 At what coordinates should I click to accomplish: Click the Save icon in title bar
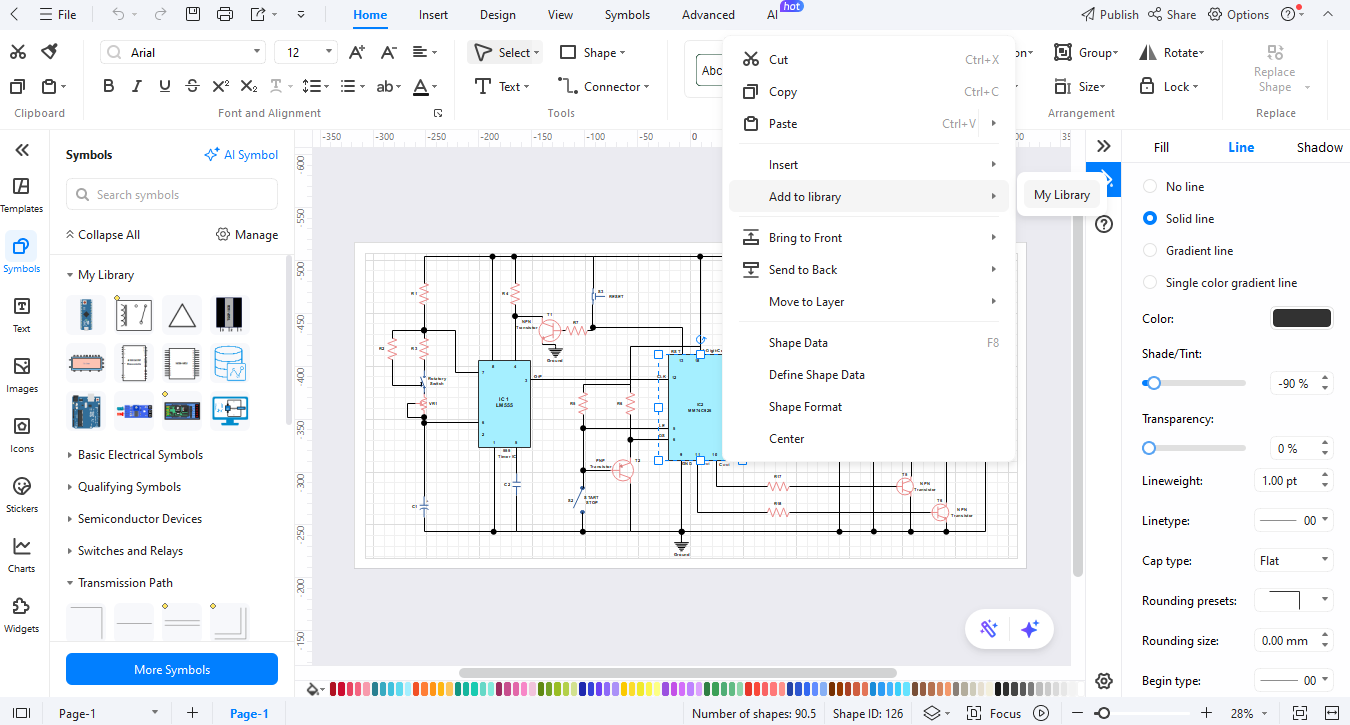click(x=193, y=14)
